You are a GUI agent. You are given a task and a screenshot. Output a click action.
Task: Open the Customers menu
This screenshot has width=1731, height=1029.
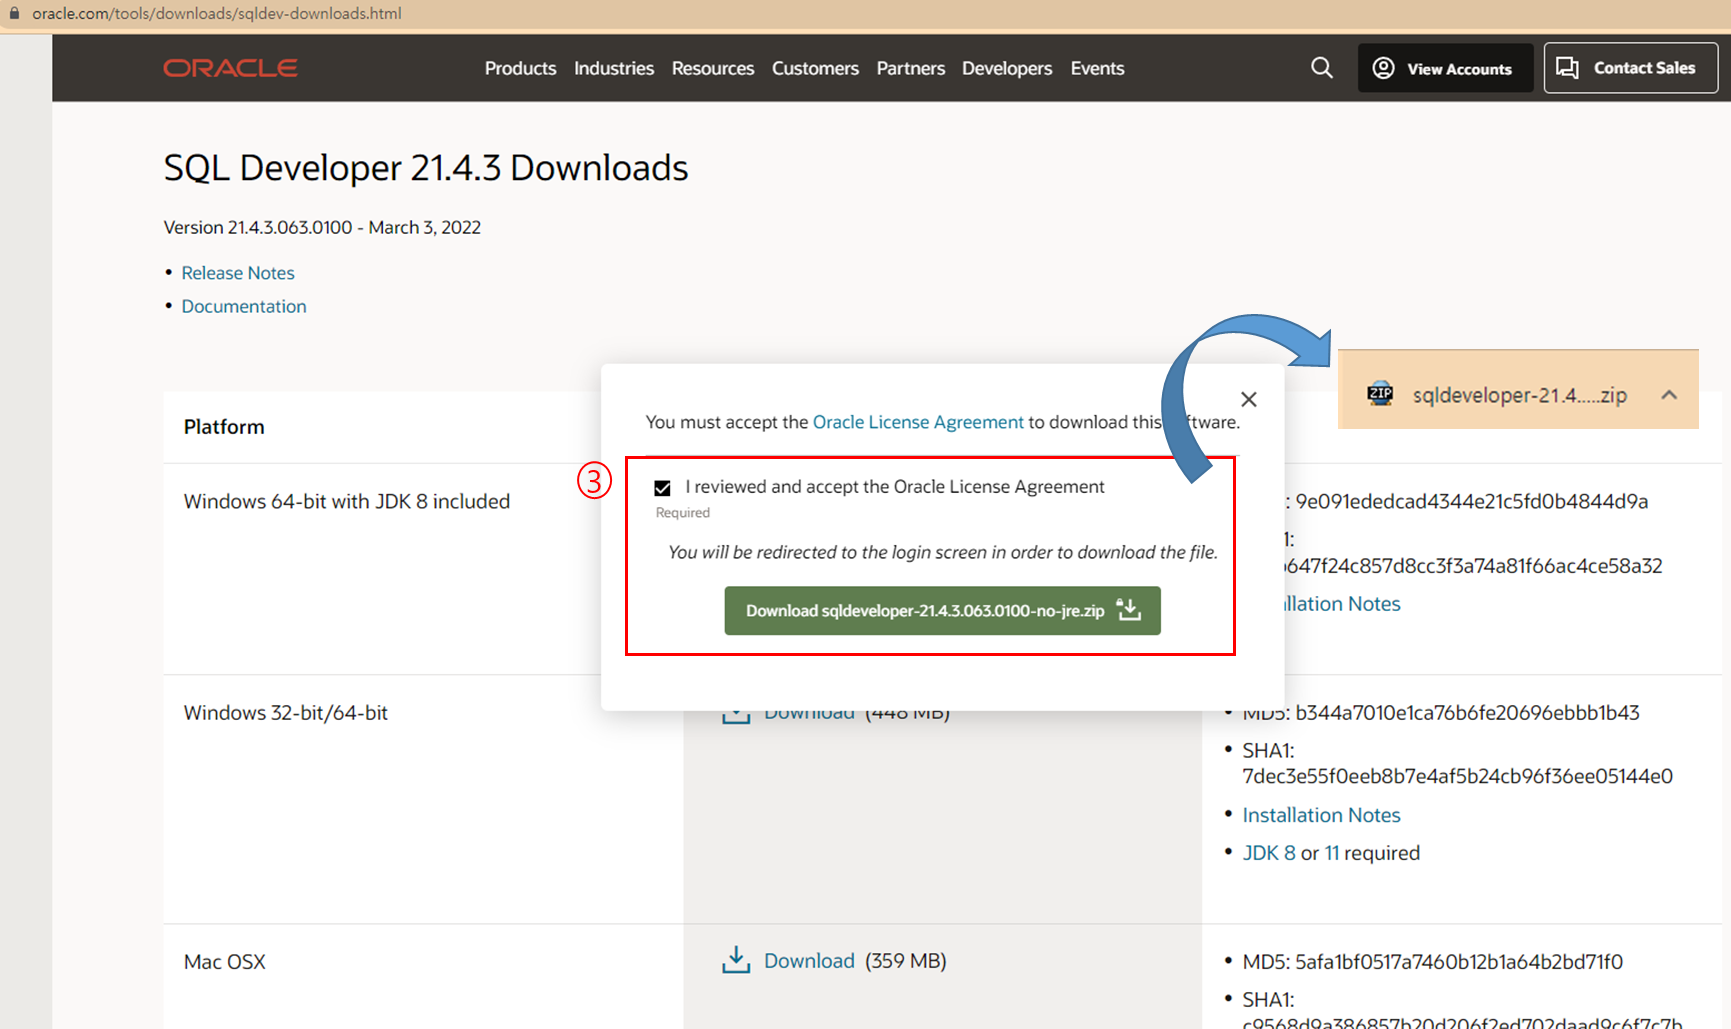pyautogui.click(x=815, y=68)
